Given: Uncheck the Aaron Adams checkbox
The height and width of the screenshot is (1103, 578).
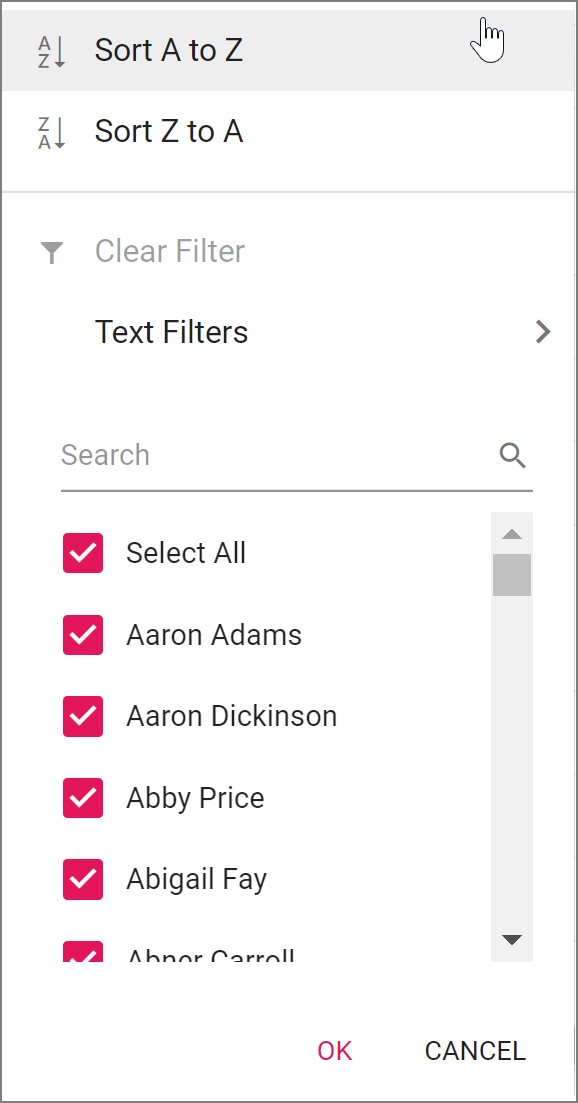Looking at the screenshot, I should pos(83,635).
